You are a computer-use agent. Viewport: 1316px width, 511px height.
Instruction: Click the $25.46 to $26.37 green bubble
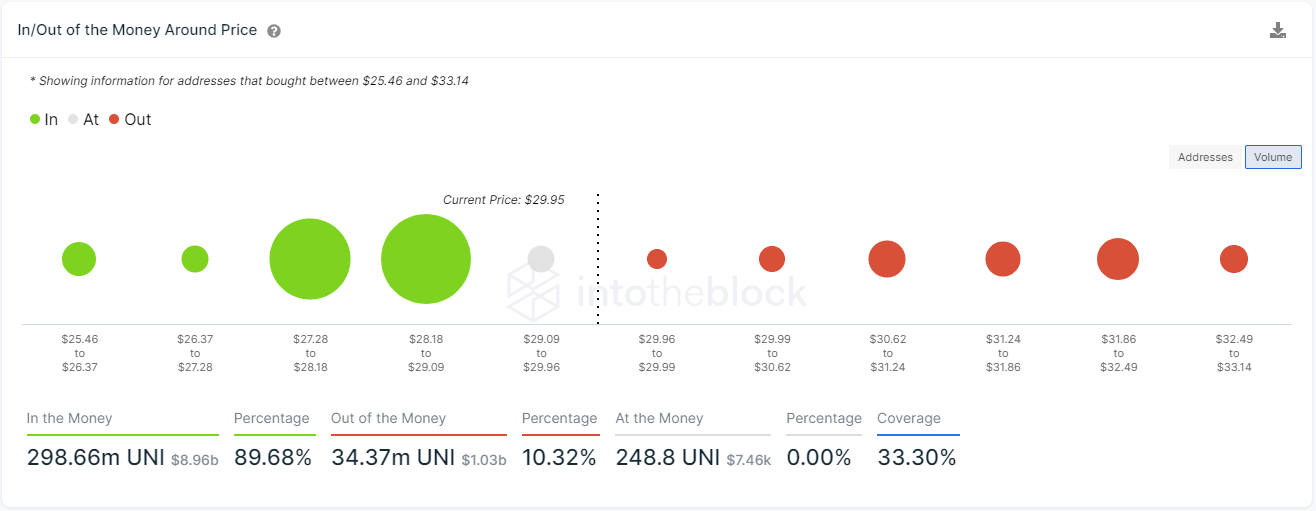79,259
